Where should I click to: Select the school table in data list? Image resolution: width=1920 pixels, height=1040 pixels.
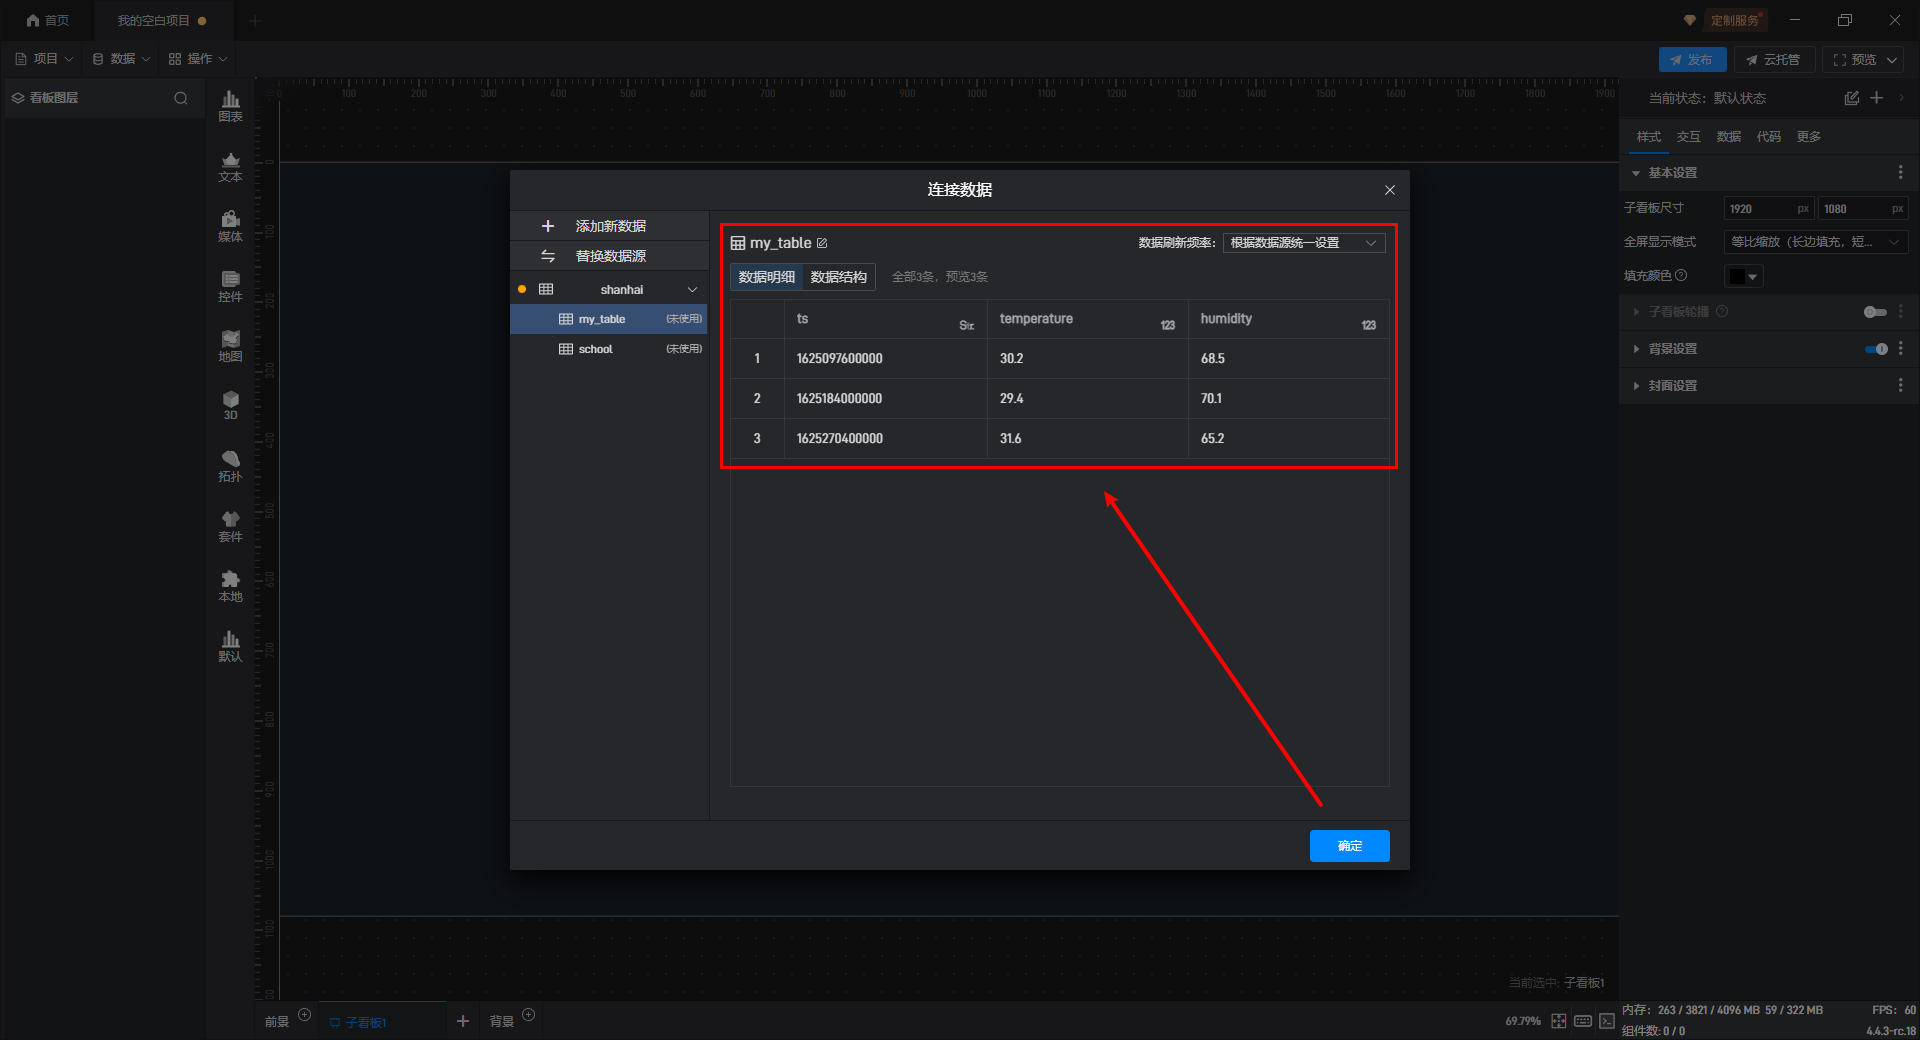pyautogui.click(x=596, y=349)
